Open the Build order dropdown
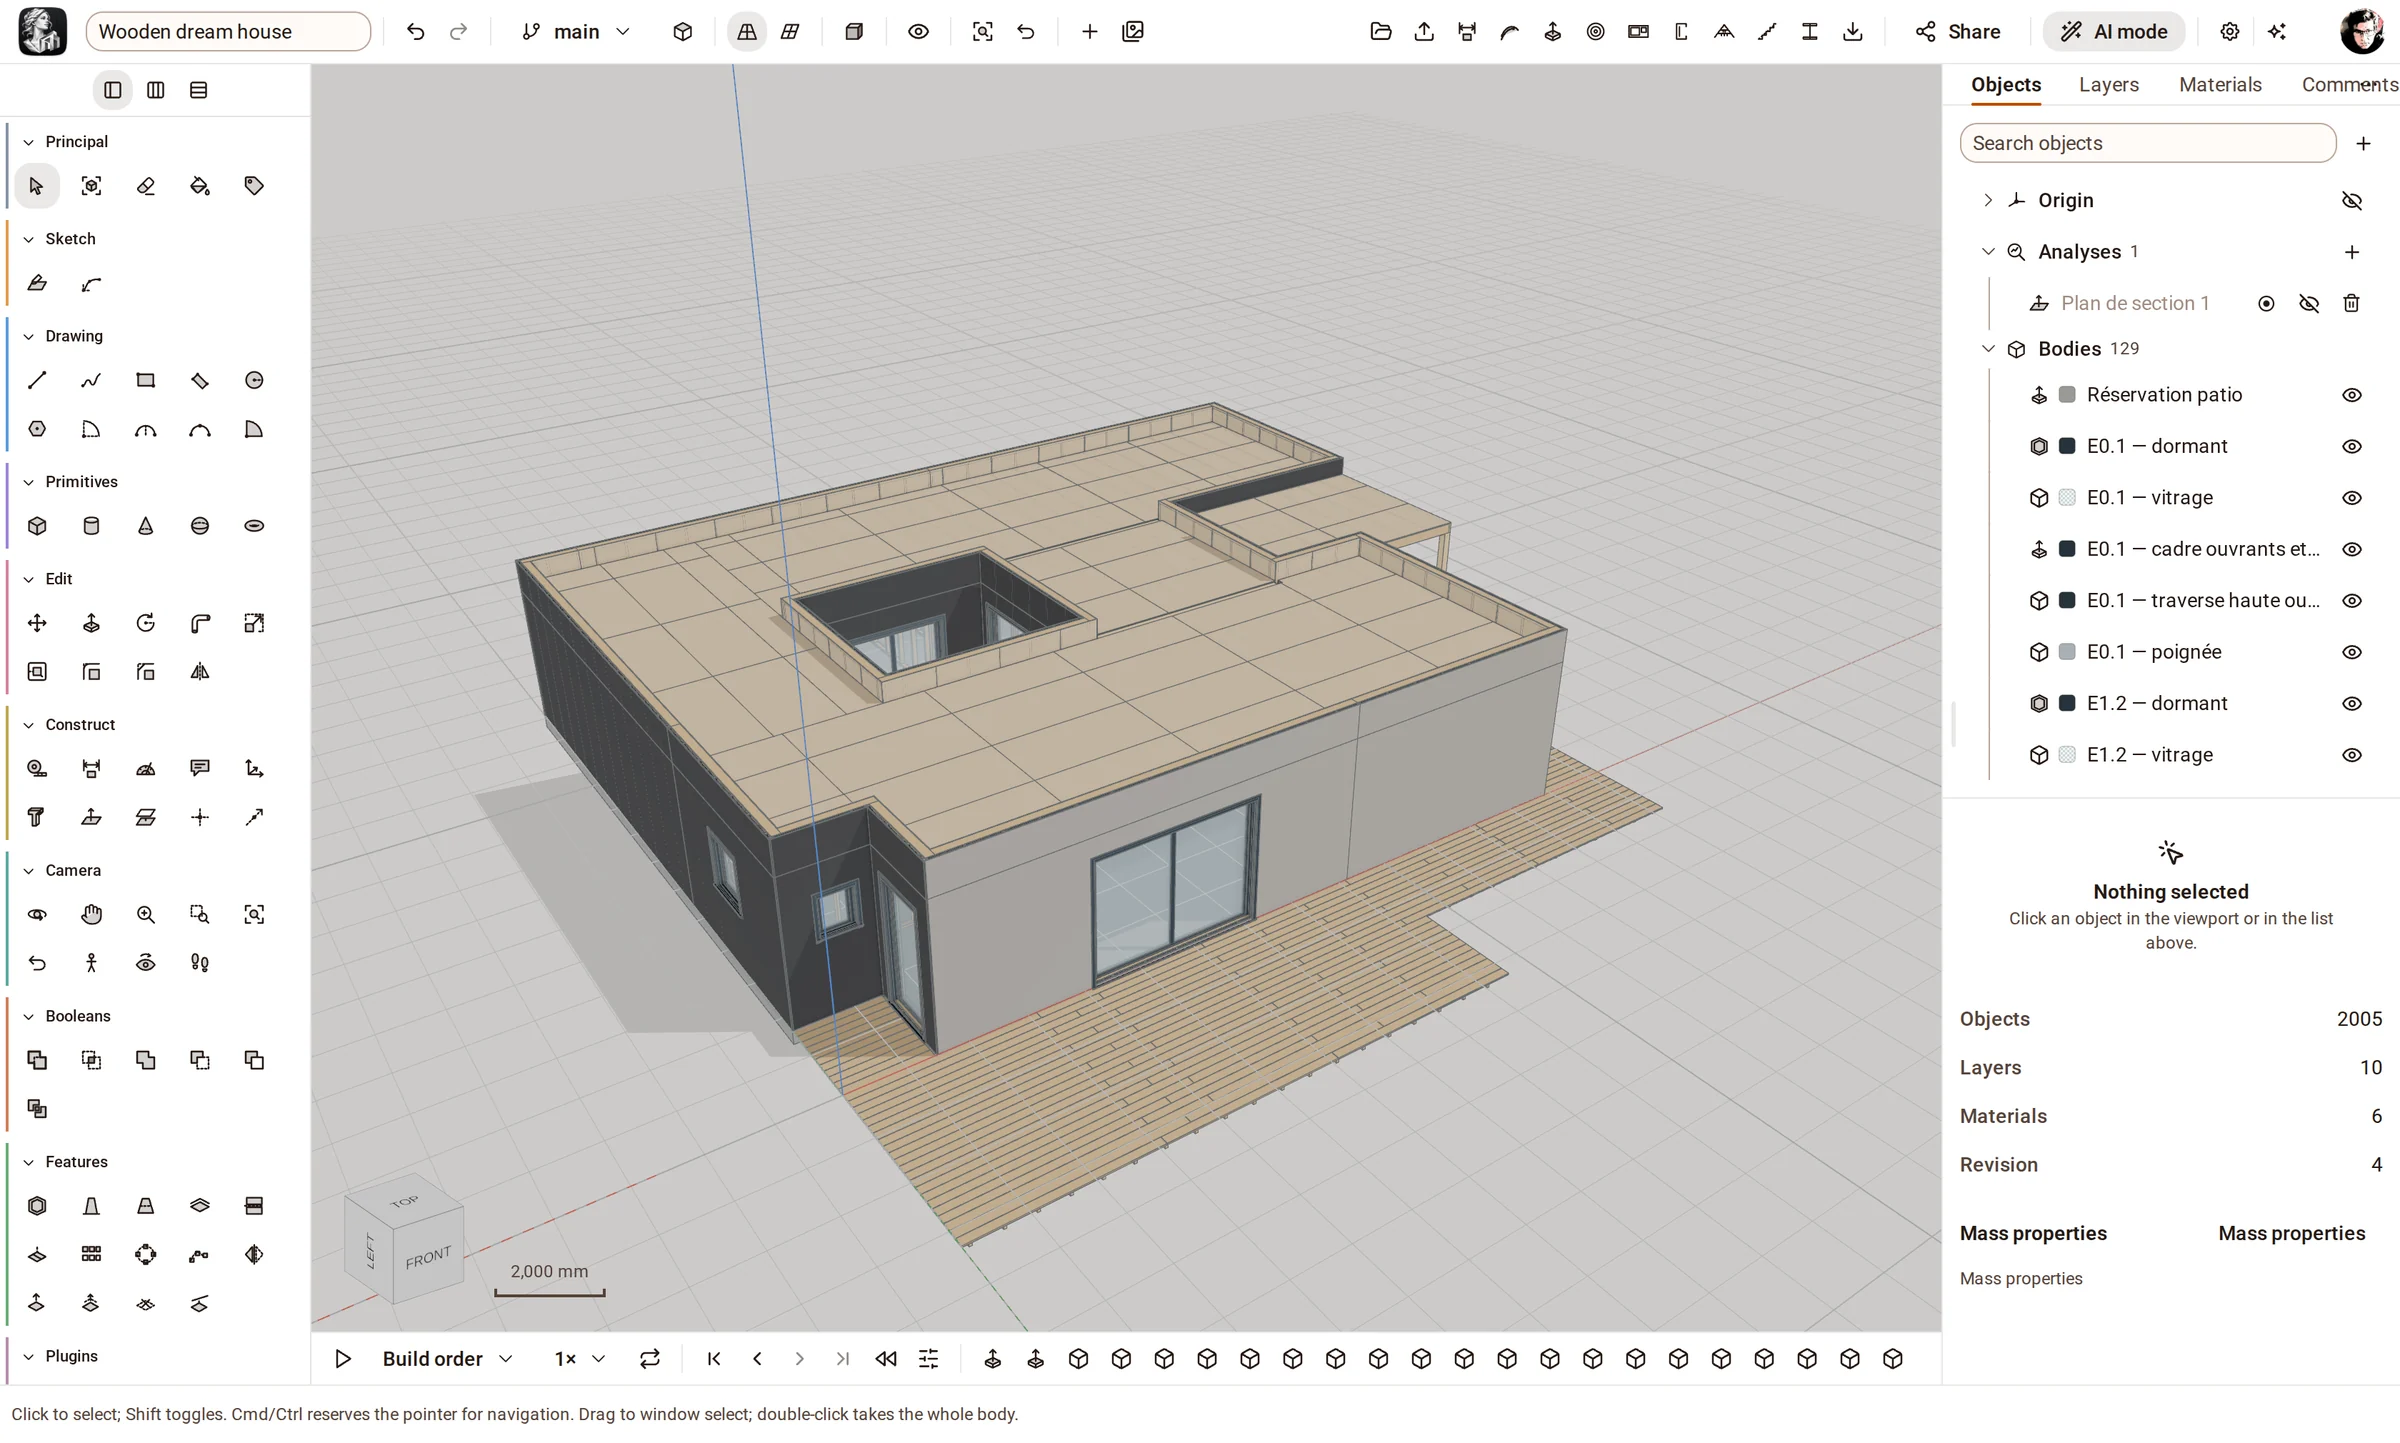 click(x=447, y=1359)
